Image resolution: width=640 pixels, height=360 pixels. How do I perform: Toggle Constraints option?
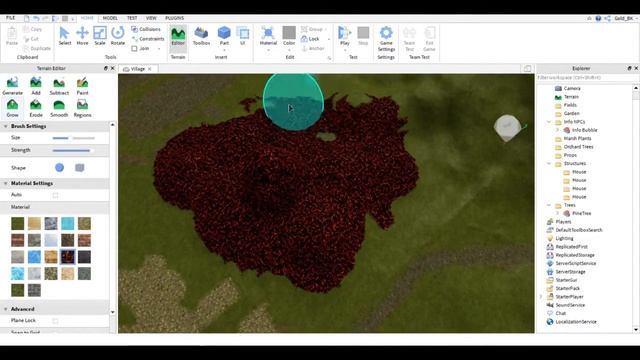point(148,39)
